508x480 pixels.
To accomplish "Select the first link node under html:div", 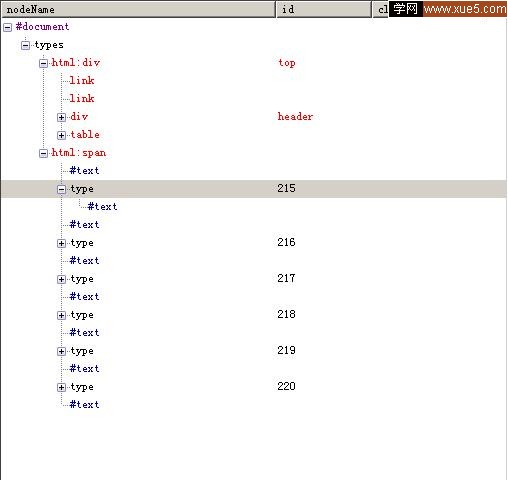I will click(x=82, y=80).
